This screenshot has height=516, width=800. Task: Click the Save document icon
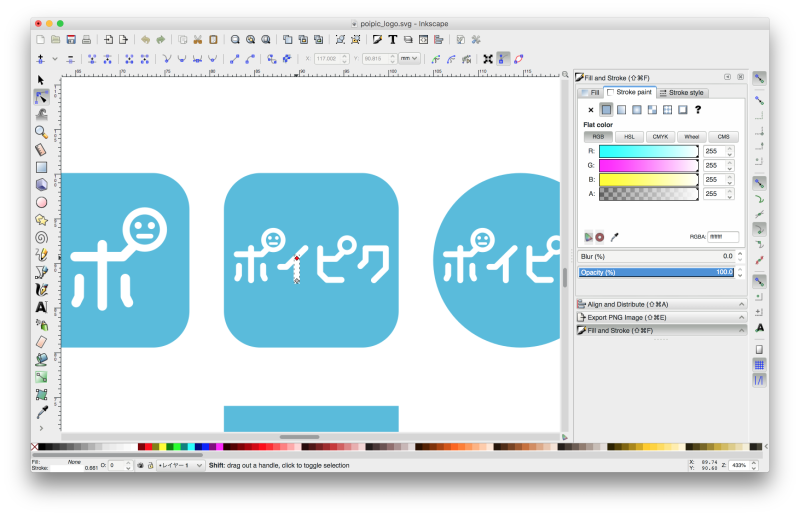(x=71, y=39)
